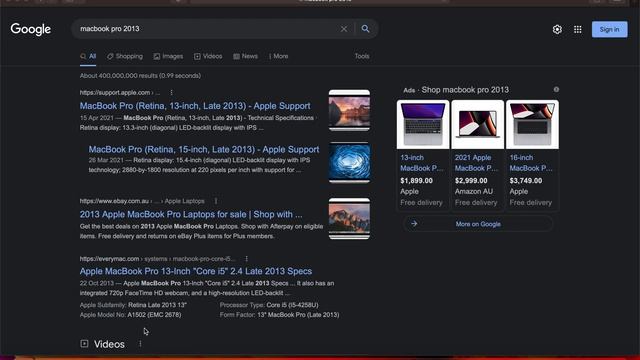Viewport: 640px width, 360px height.
Task: Open MacBook Pro Retina 15-inch Apple Support link
Action: (x=204, y=149)
